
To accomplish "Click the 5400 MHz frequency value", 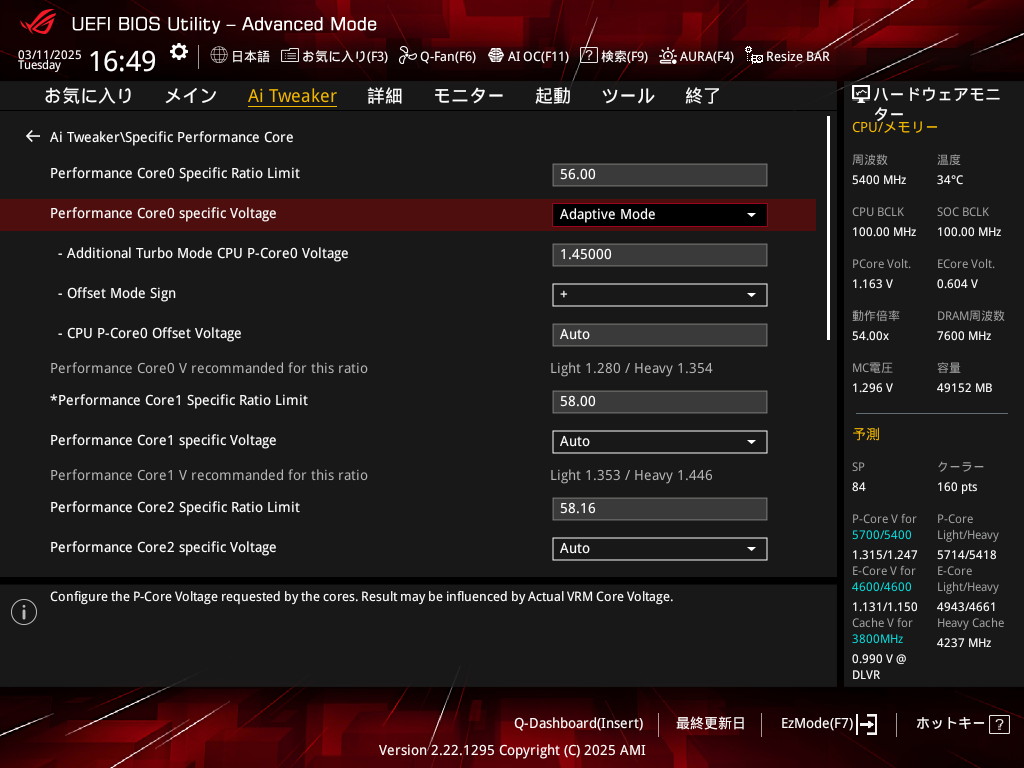I will (x=879, y=180).
